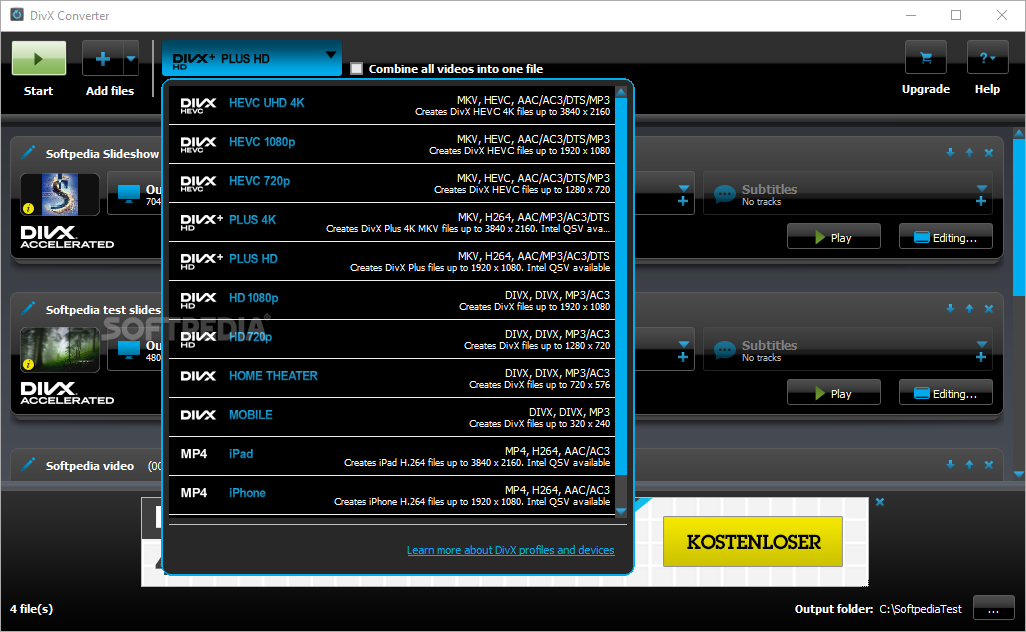Remove Softpedia Slideshow from the list

989,152
